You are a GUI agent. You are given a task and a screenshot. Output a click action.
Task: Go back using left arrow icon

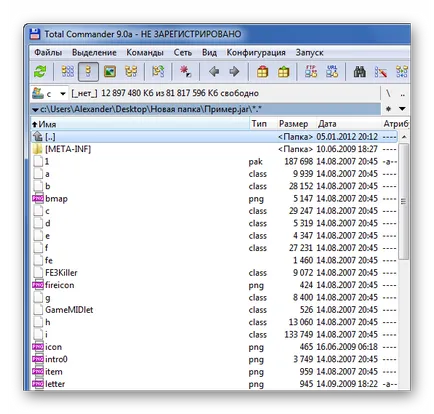pos(214,72)
